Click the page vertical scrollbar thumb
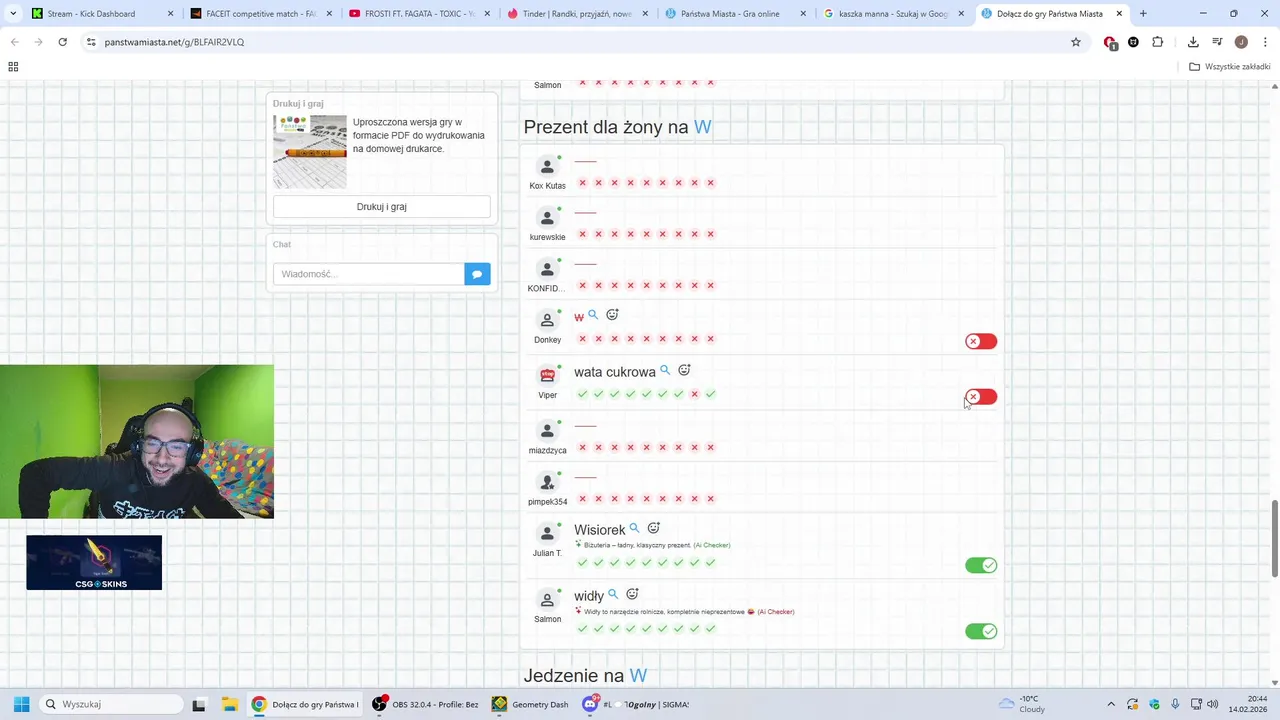Image resolution: width=1280 pixels, height=720 pixels. pyautogui.click(x=1274, y=537)
